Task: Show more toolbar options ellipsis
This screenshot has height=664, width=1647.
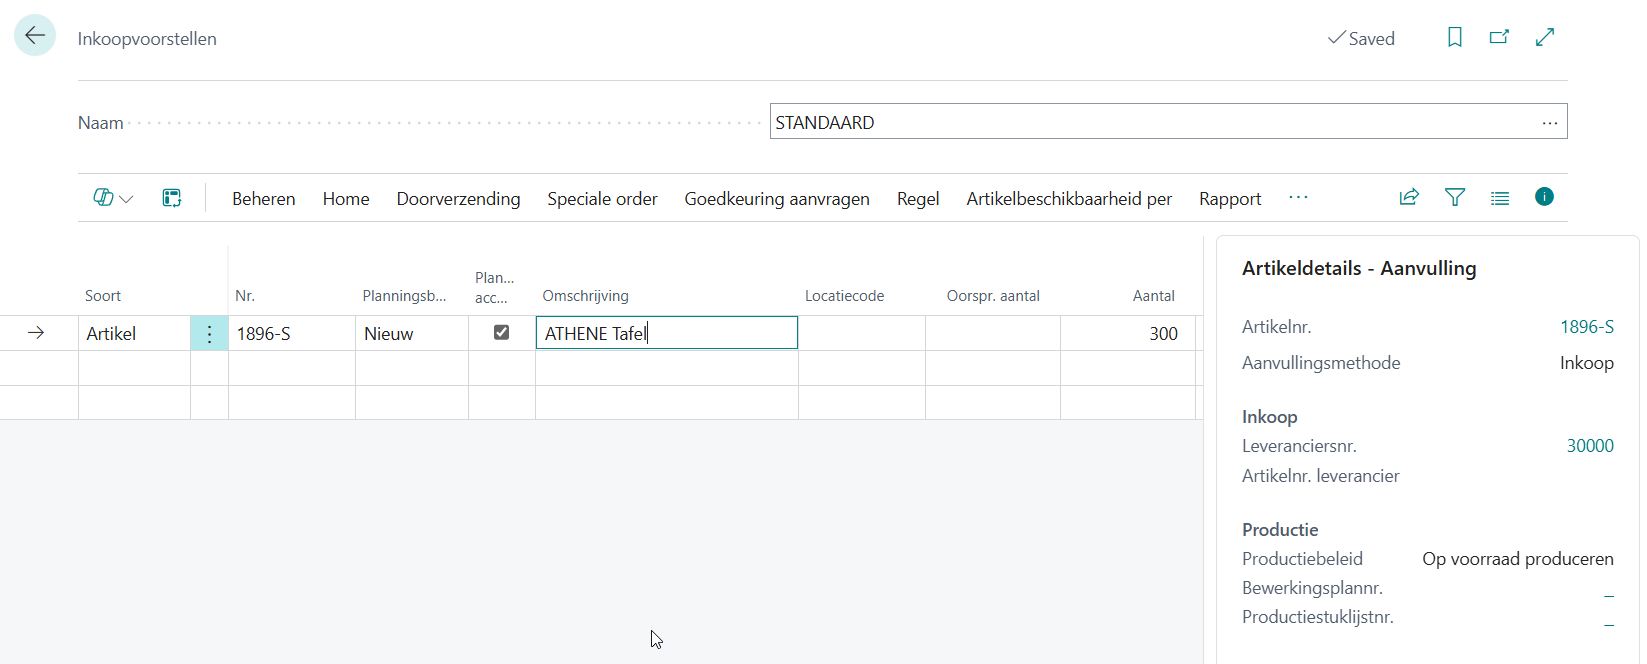Action: pos(1298,198)
